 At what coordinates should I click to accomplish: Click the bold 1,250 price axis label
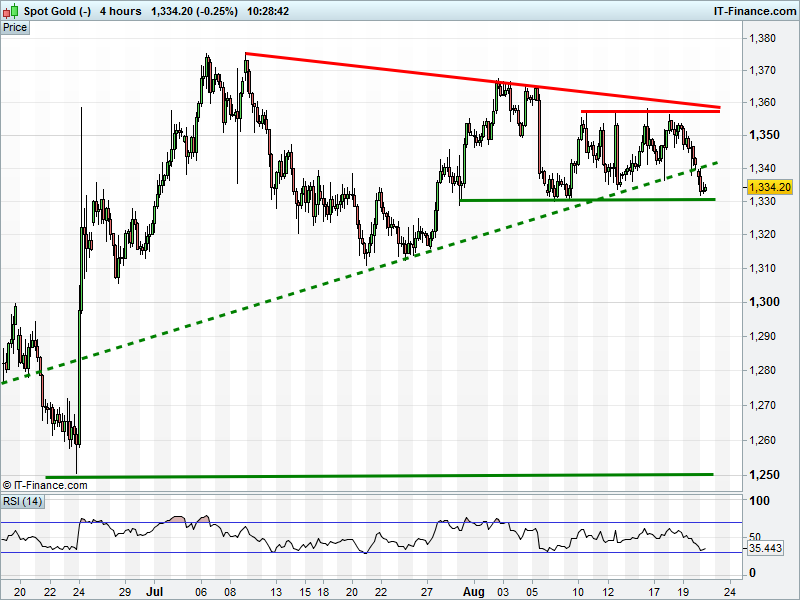click(764, 474)
